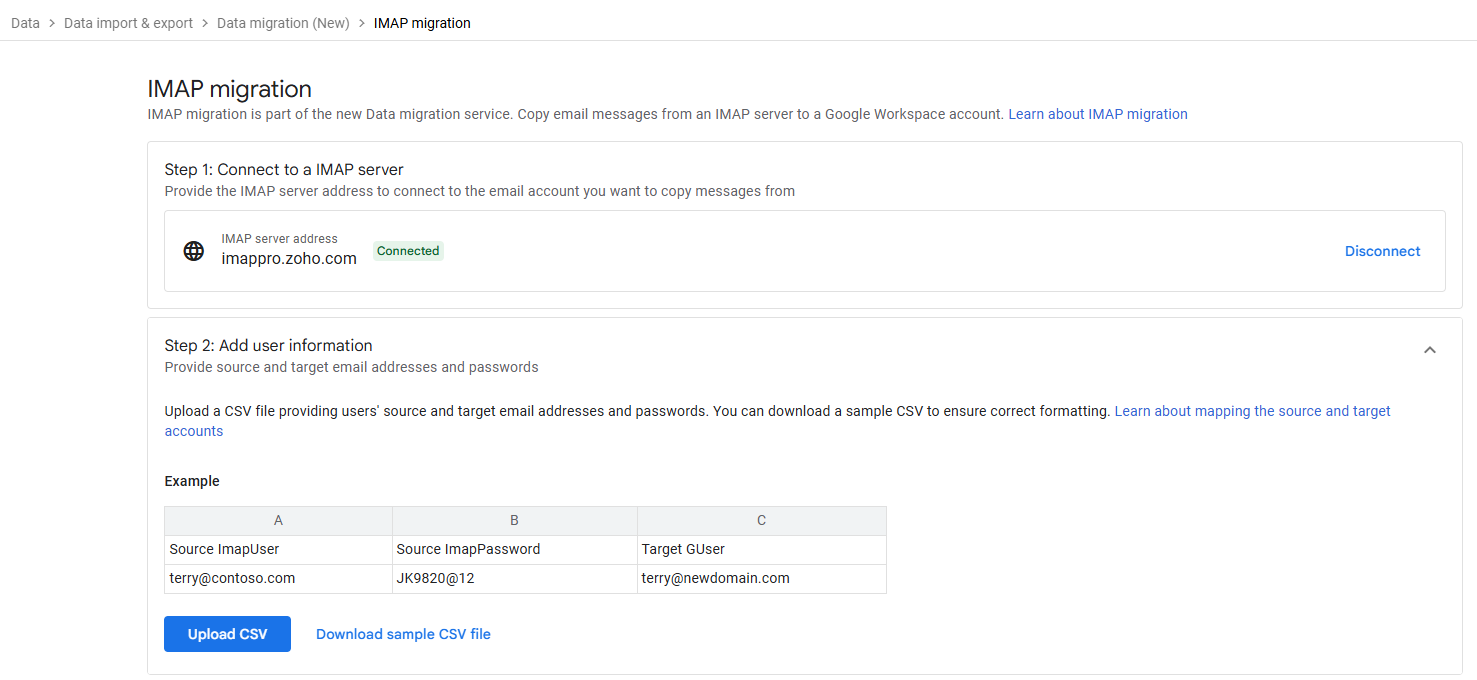Image resolution: width=1477 pixels, height=680 pixels.
Task: Select the IMAP migration breadcrumb
Action: 422,23
